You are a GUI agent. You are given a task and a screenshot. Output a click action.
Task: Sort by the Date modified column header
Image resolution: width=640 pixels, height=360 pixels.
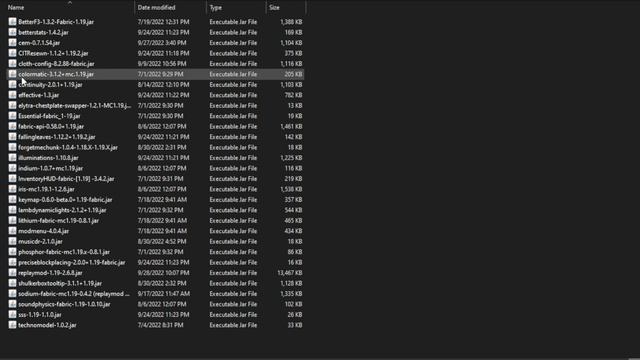156,7
